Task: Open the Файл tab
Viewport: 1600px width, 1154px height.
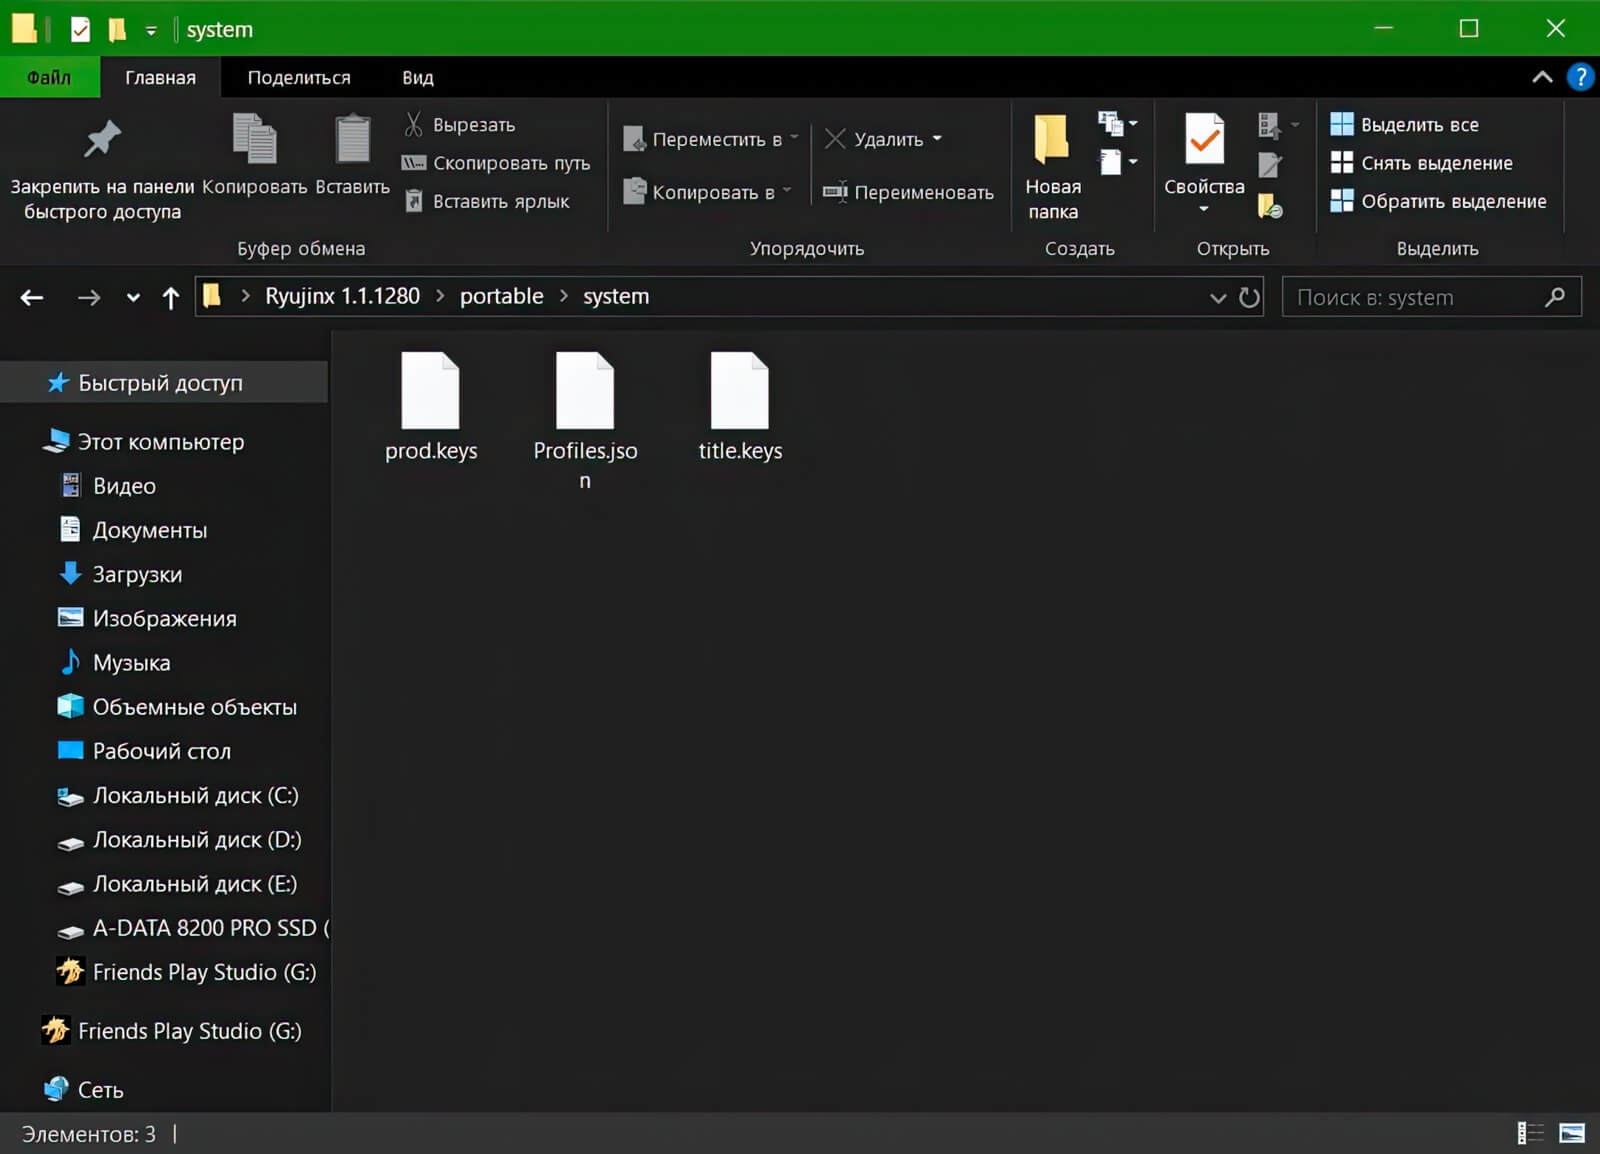Action: (x=49, y=77)
